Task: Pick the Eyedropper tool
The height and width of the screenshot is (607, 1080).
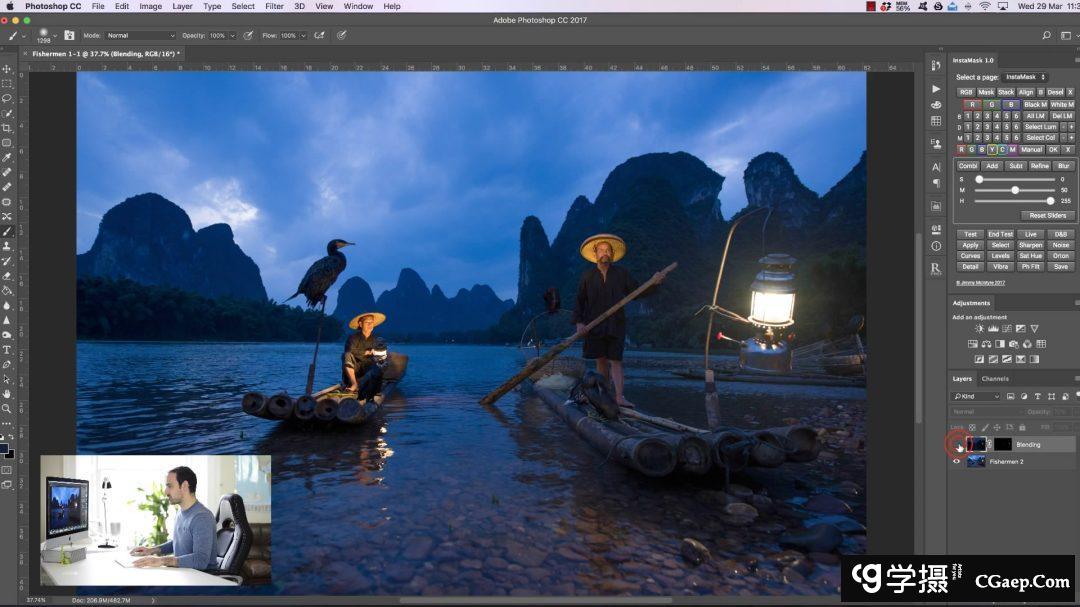Action: 7,157
